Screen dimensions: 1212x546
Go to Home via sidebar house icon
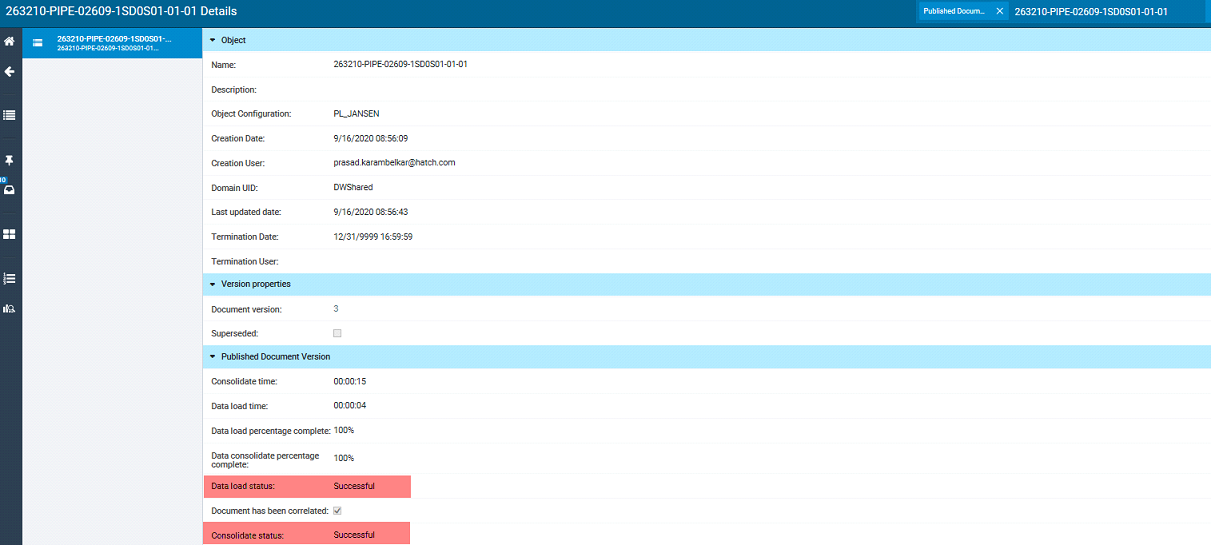[9, 42]
